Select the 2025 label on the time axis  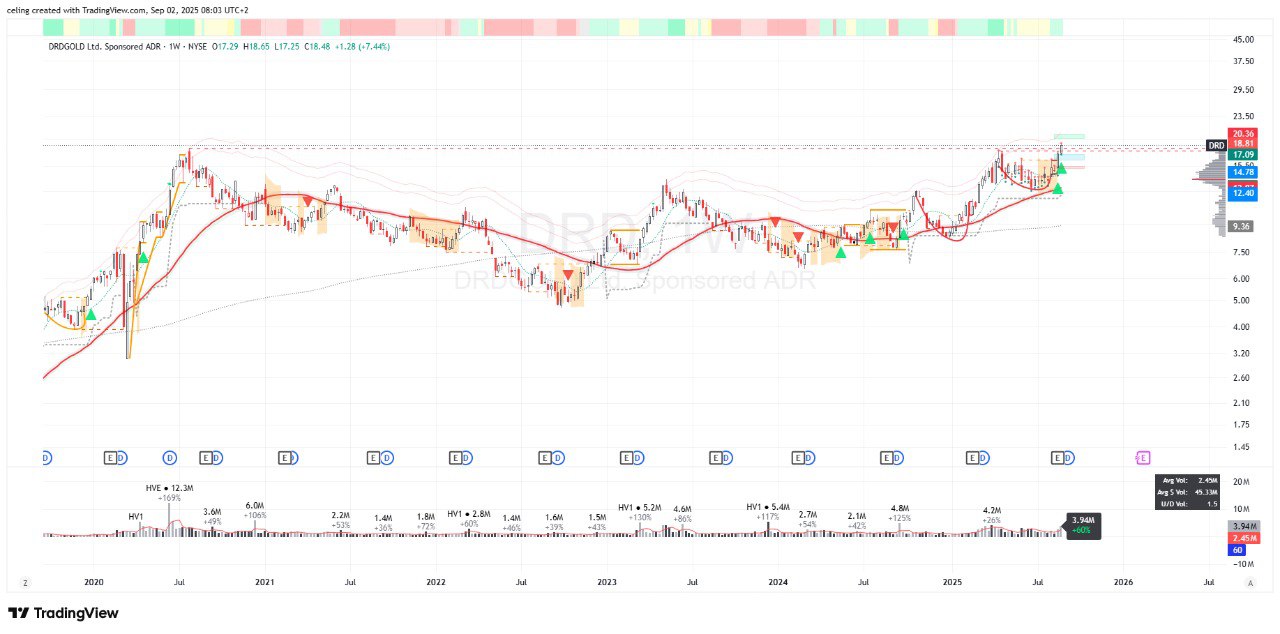coord(952,581)
